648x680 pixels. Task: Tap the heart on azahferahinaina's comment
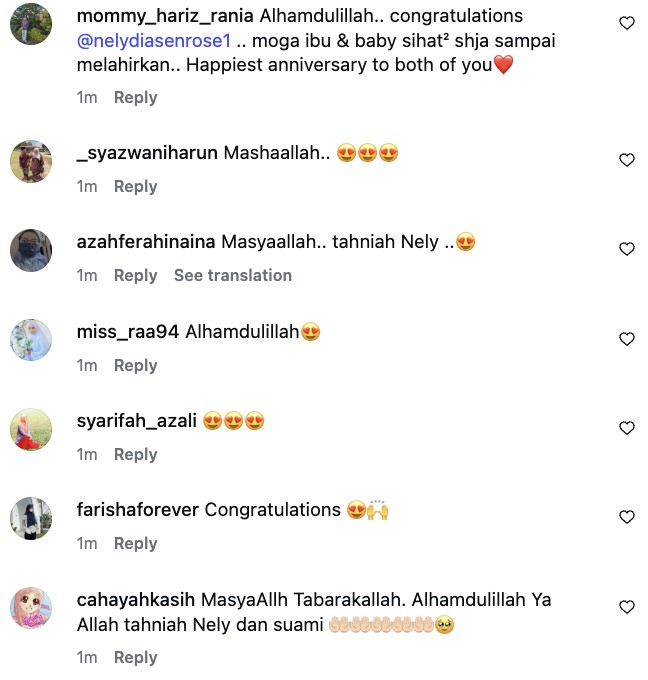(627, 249)
